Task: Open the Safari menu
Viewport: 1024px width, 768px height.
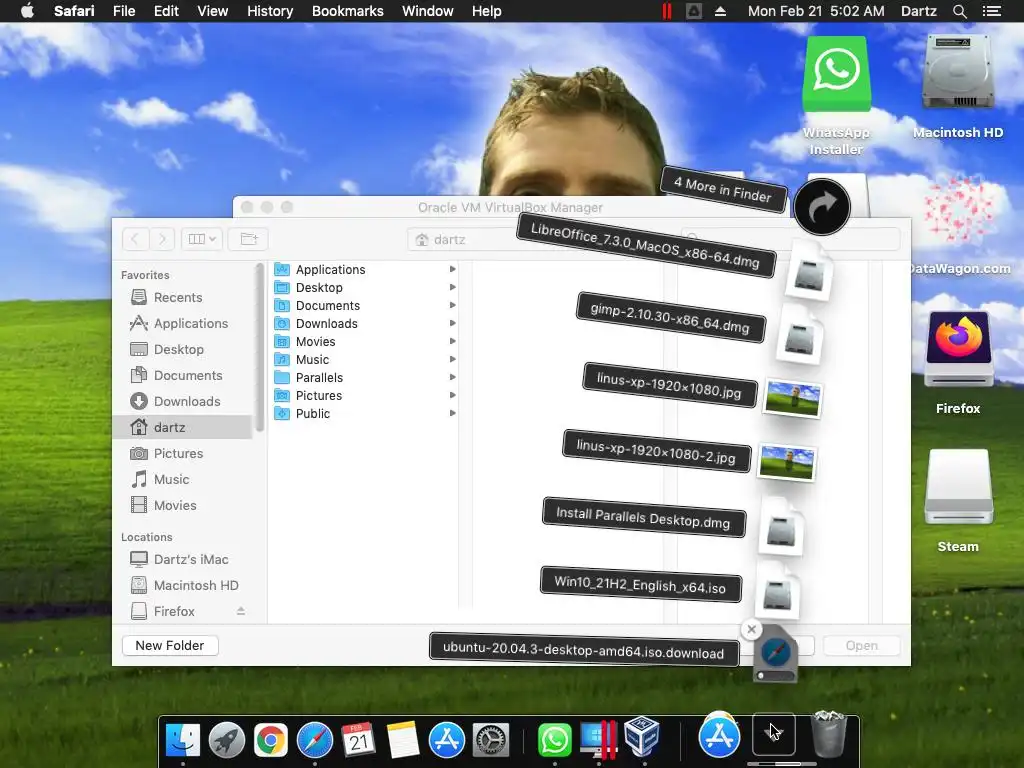Action: [74, 11]
